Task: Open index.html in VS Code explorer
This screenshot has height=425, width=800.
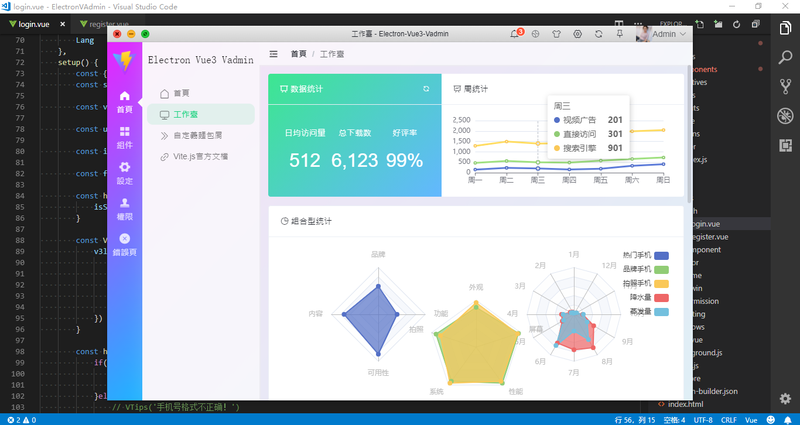Action: (x=685, y=404)
